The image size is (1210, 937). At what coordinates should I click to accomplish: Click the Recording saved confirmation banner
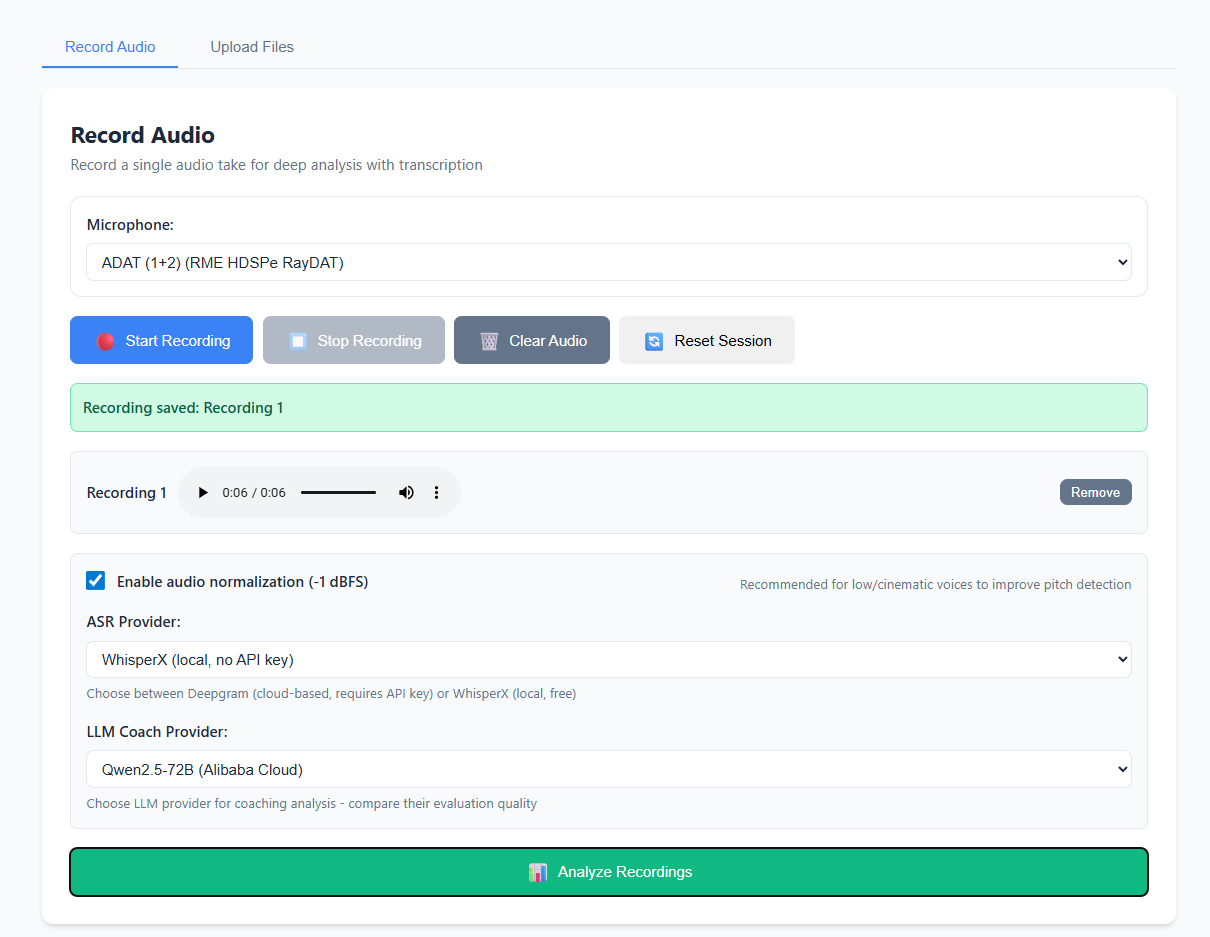[x=608, y=407]
